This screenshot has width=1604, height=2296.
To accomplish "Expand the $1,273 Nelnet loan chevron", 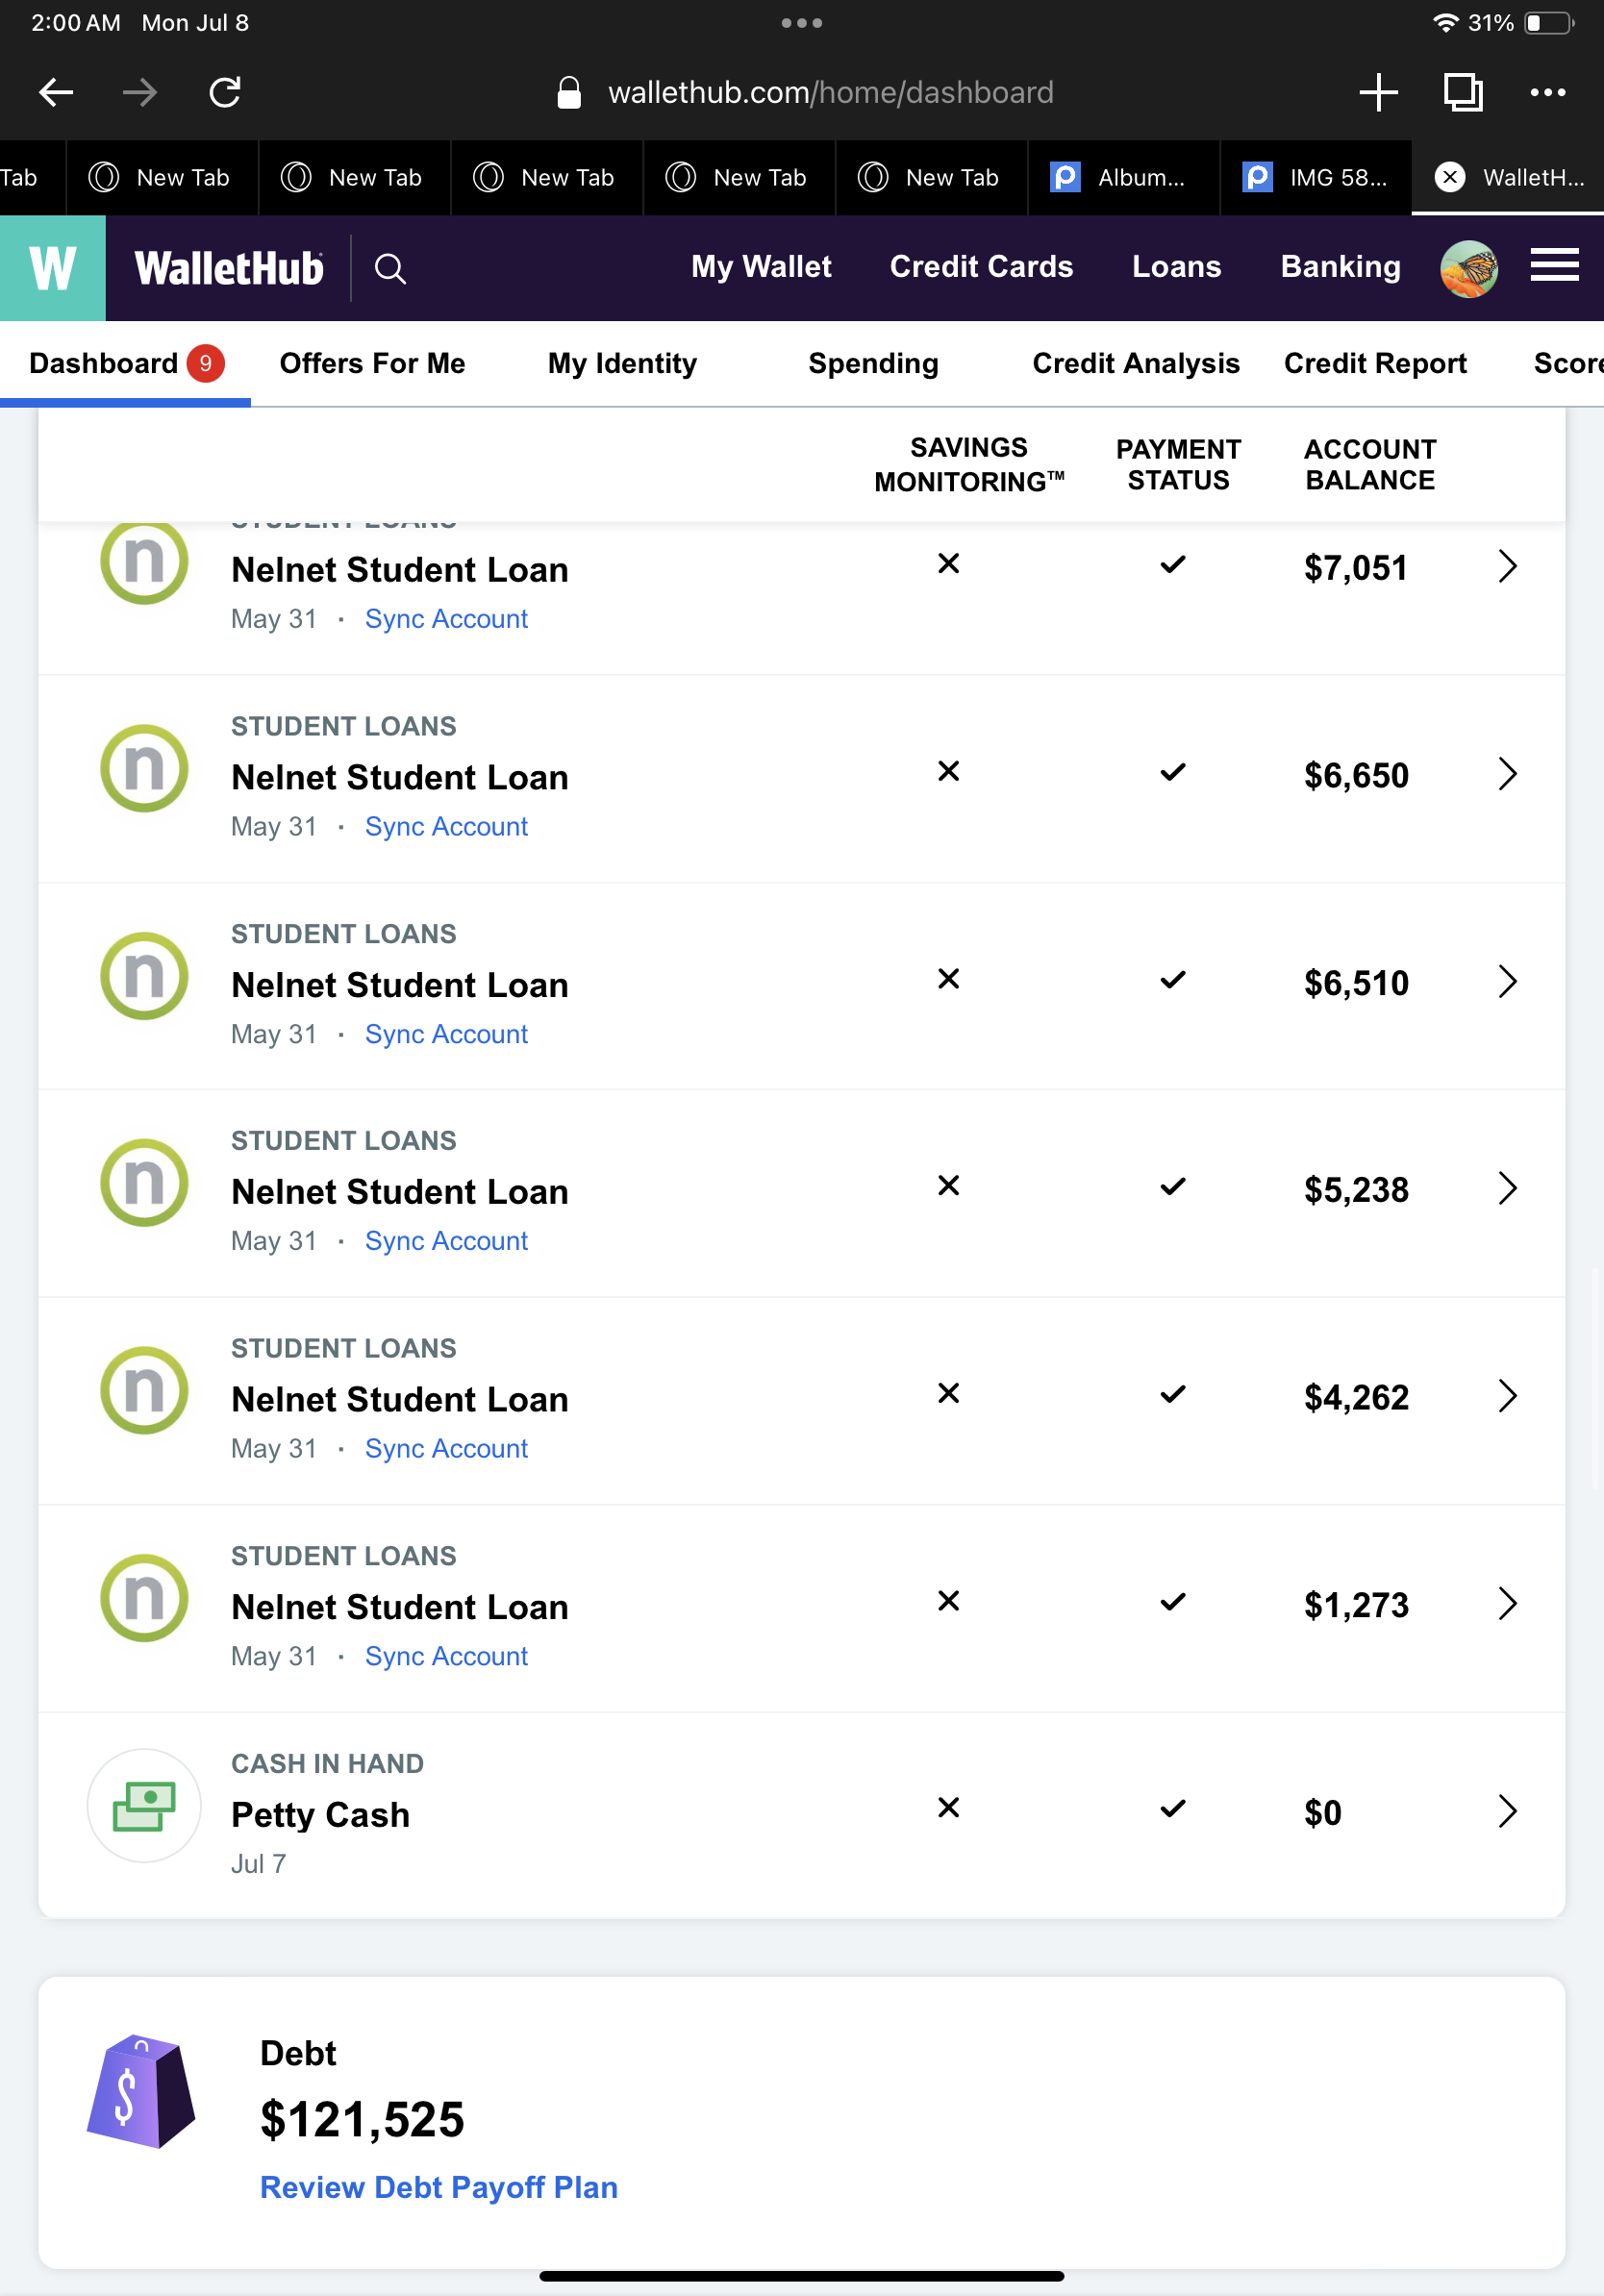I will 1507,1604.
